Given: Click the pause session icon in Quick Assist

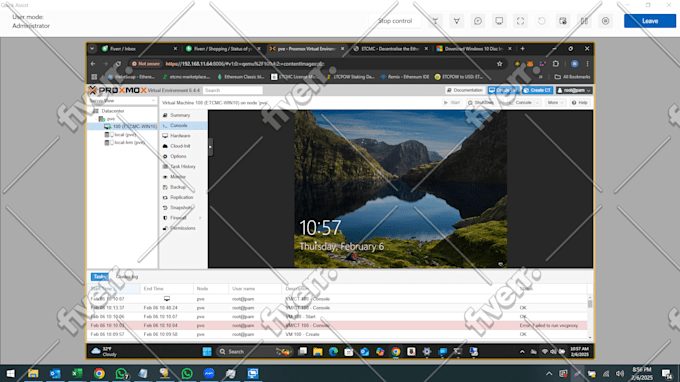Looking at the screenshot, I should click(584, 21).
